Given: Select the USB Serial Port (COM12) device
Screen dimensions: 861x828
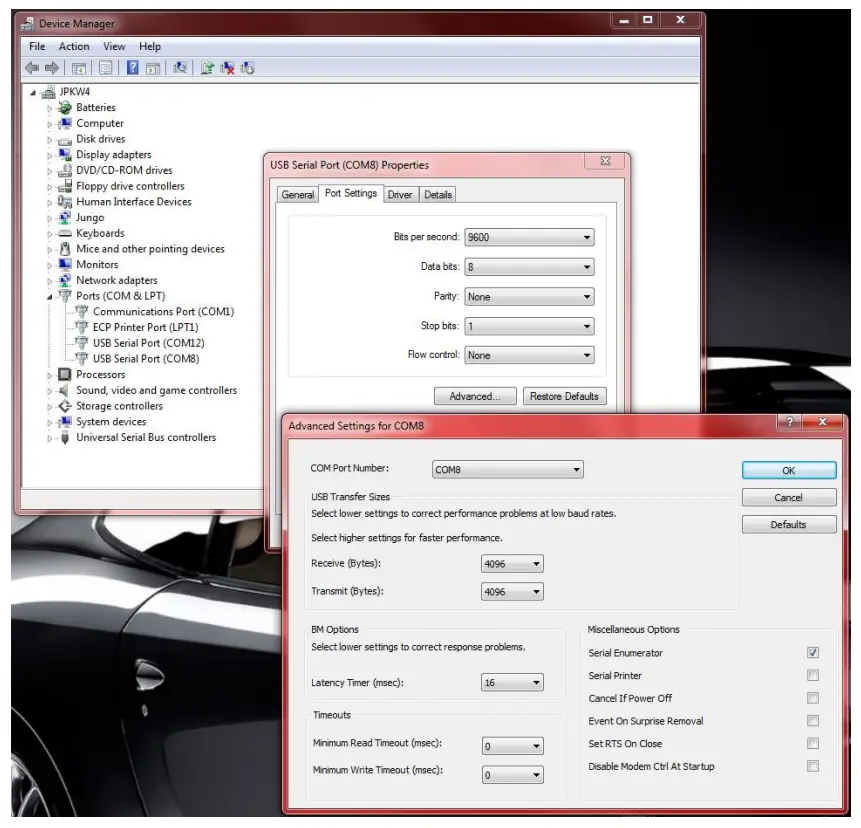Looking at the screenshot, I should click(148, 343).
